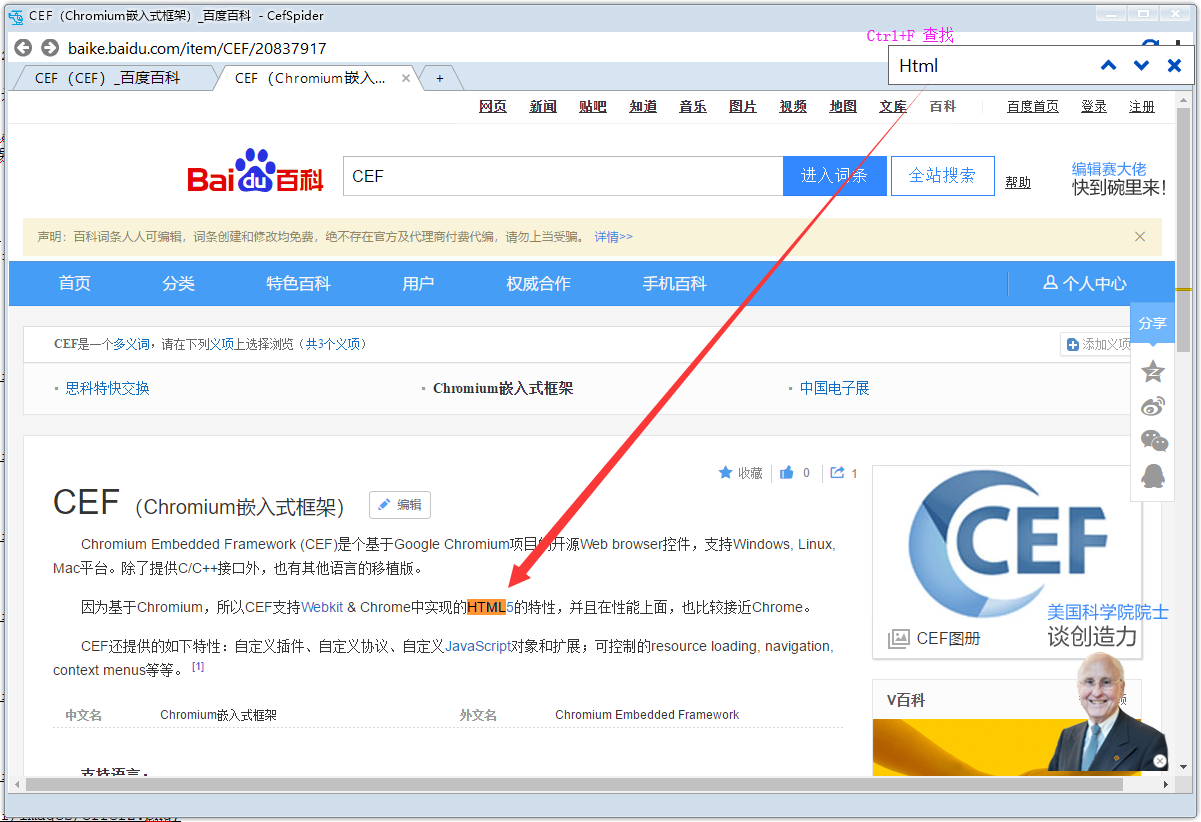Open 帮助 link
Screen dimensions: 1201x822
tap(1018, 182)
